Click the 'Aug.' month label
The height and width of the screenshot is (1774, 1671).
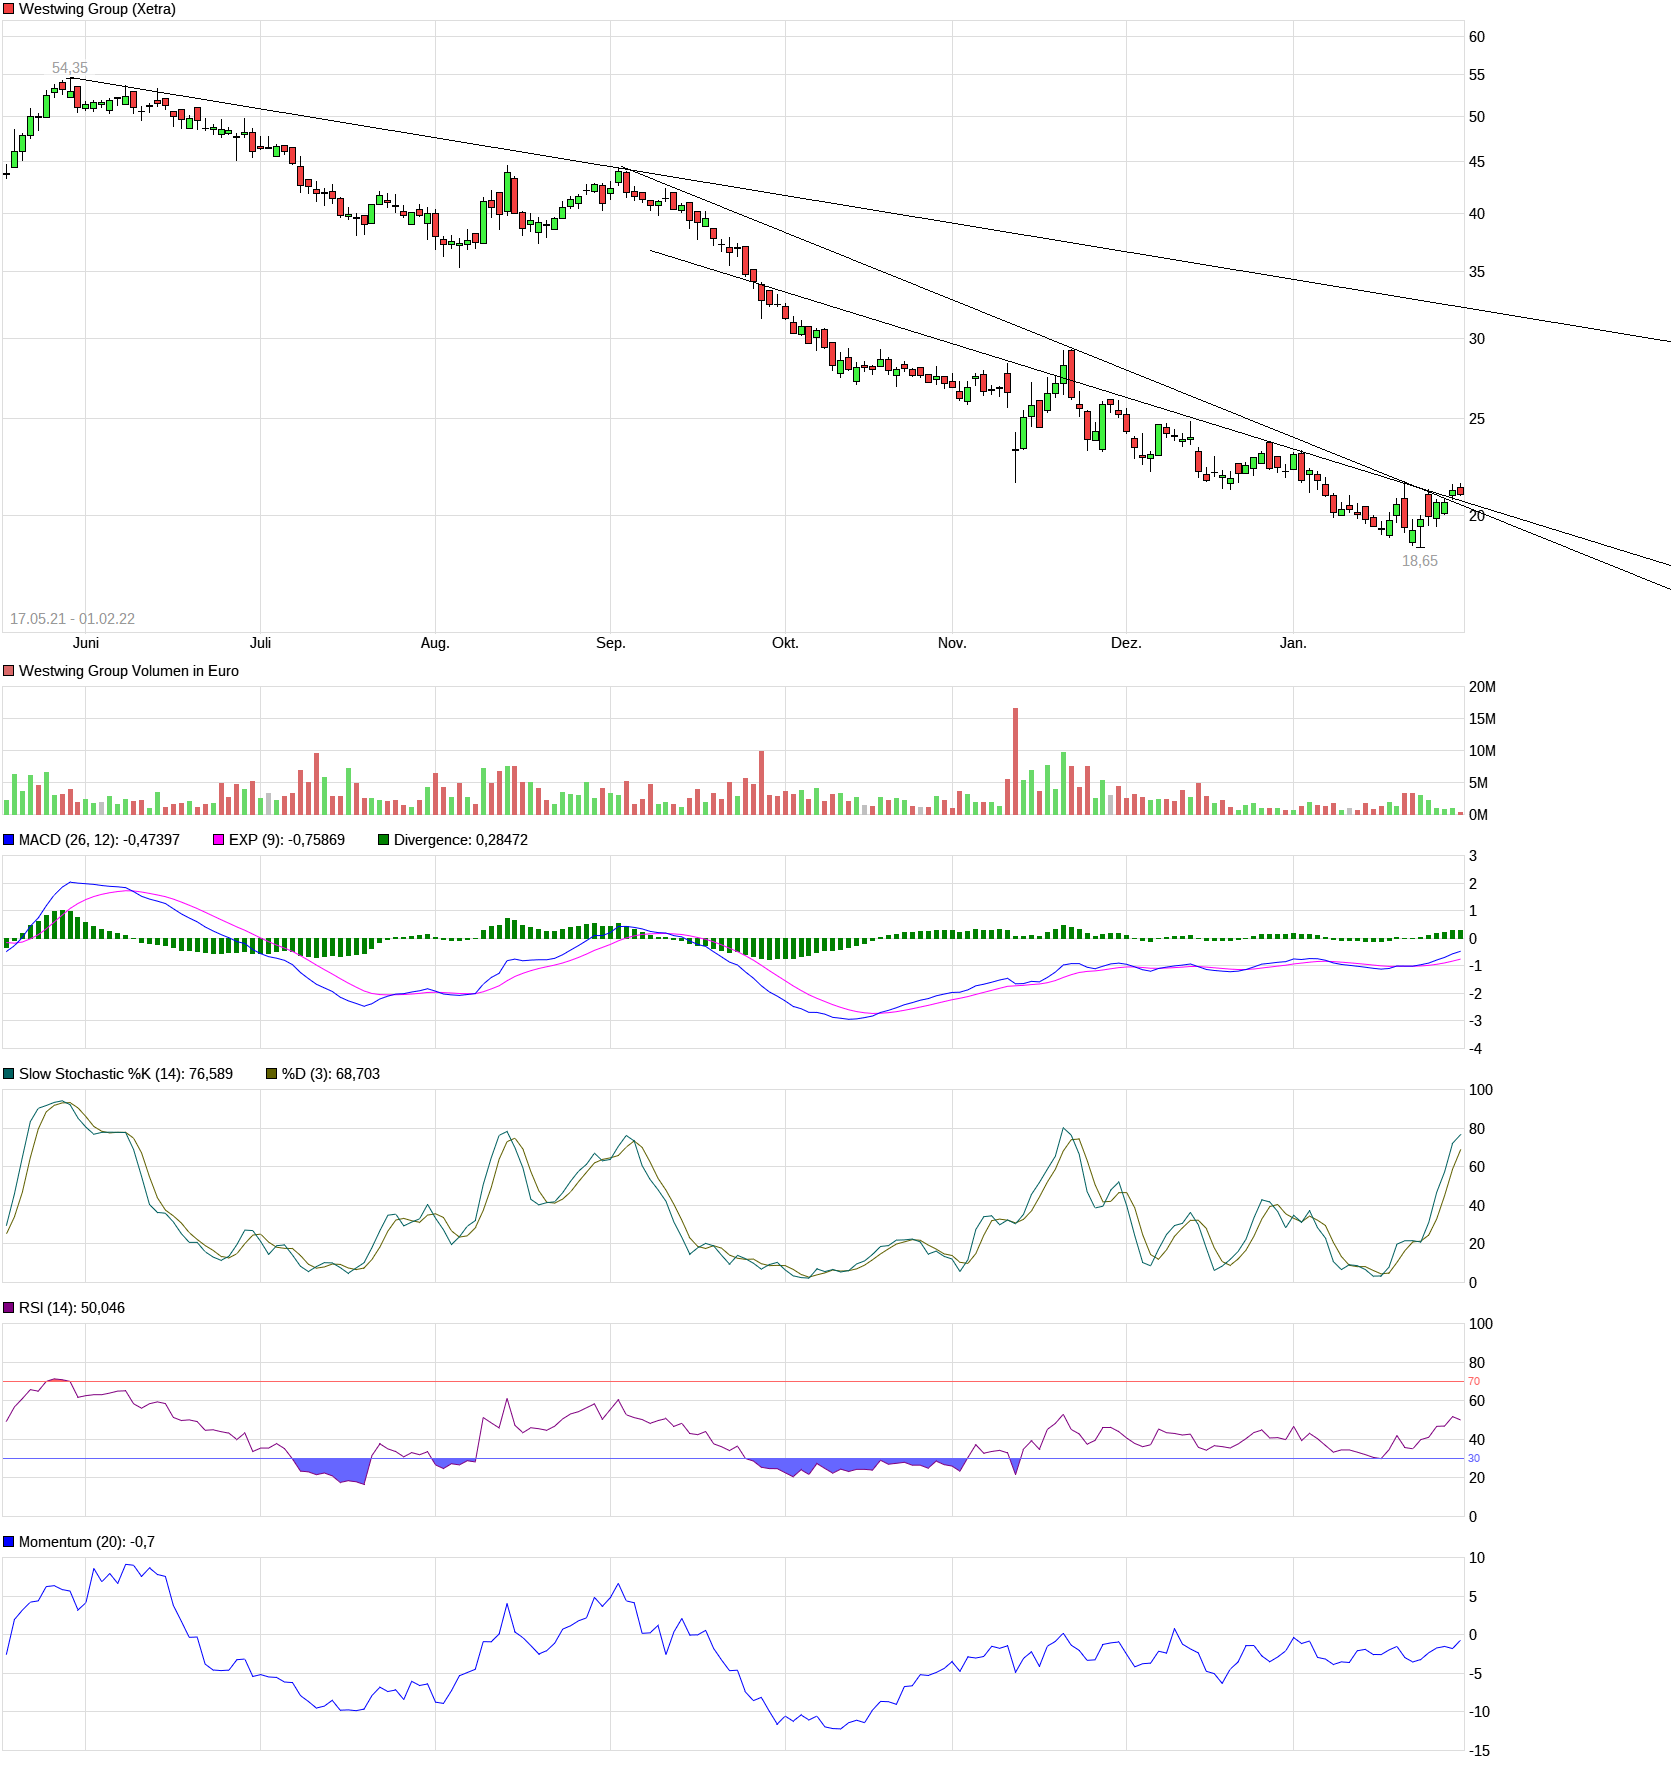tap(435, 643)
